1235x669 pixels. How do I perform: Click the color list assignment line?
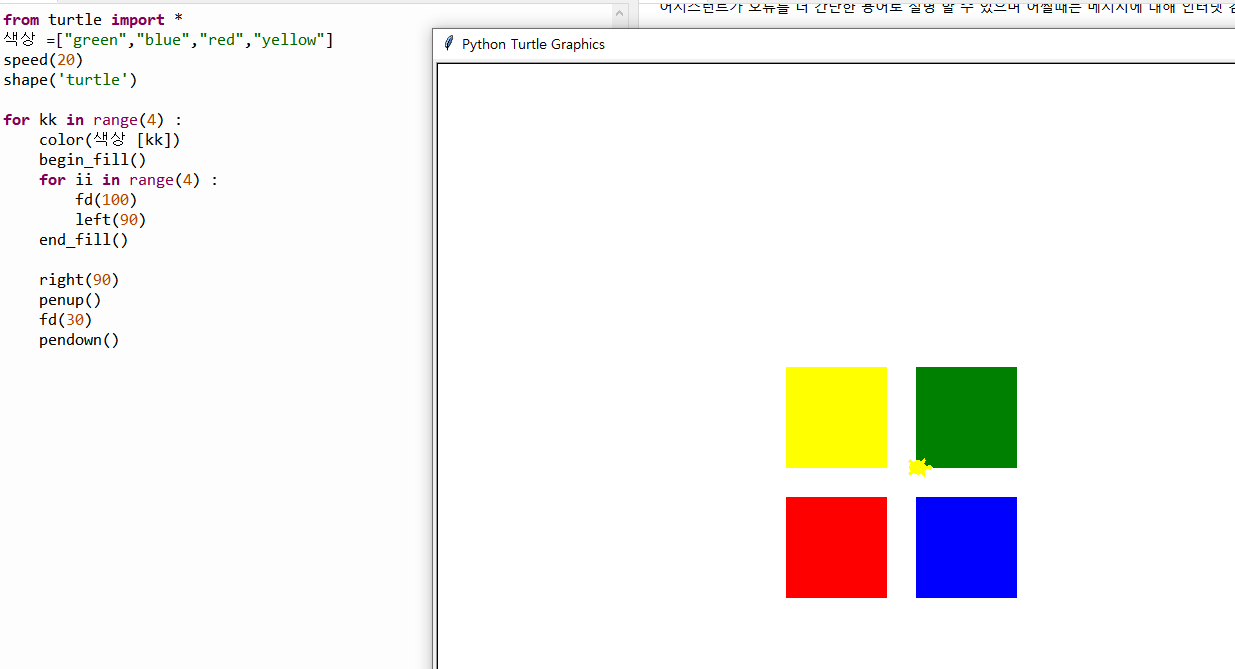(x=168, y=40)
